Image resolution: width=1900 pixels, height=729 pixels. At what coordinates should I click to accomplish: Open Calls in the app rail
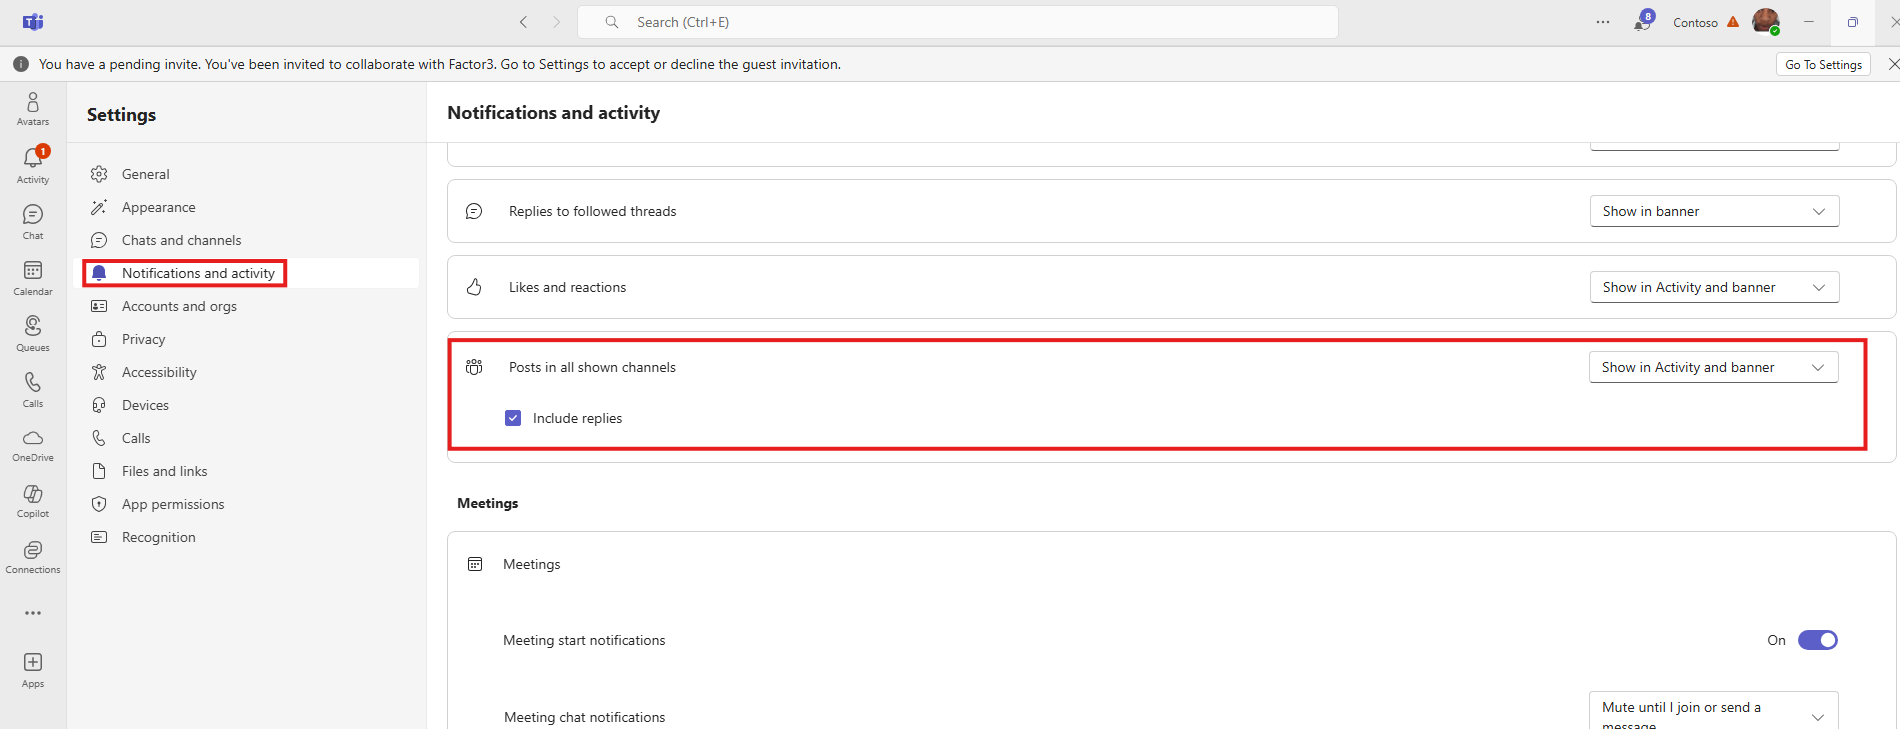[x=33, y=390]
